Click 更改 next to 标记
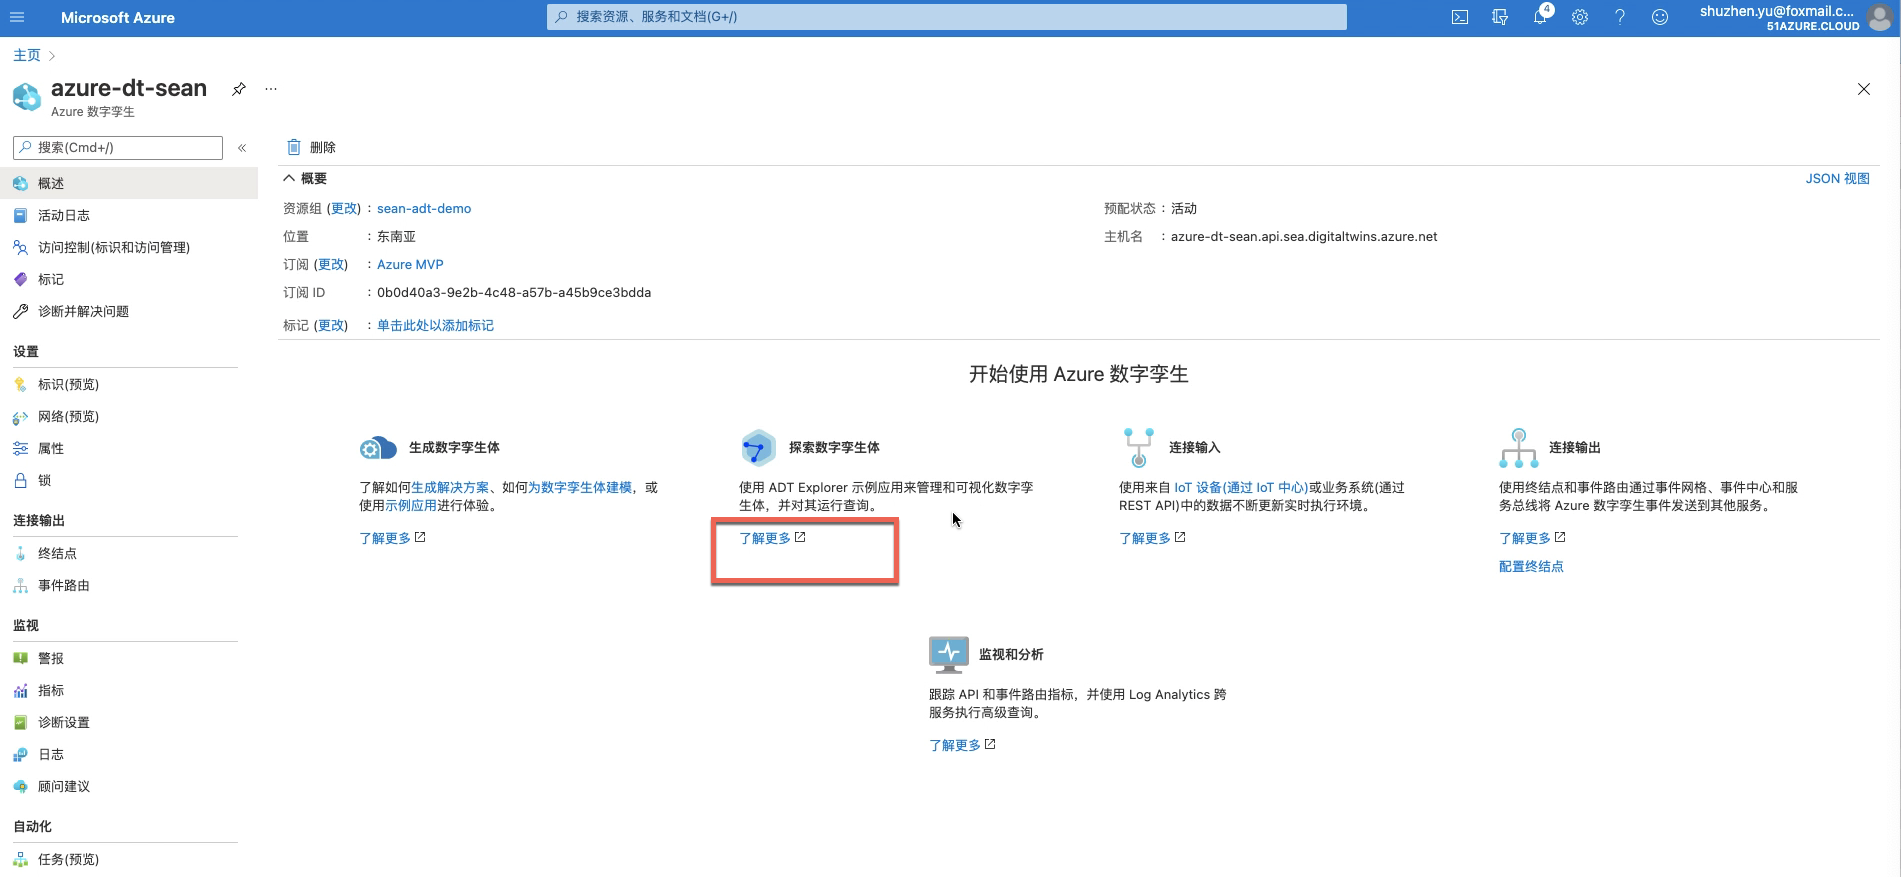 pos(331,325)
